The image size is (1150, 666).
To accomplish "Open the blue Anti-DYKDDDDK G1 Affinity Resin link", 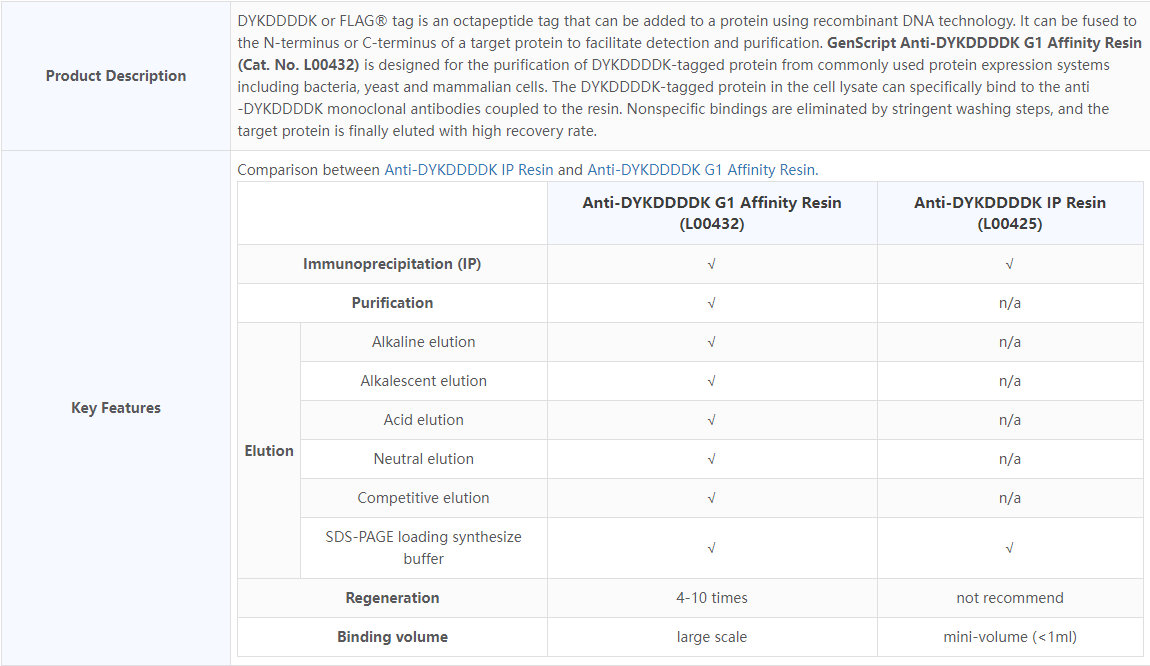I will (701, 170).
